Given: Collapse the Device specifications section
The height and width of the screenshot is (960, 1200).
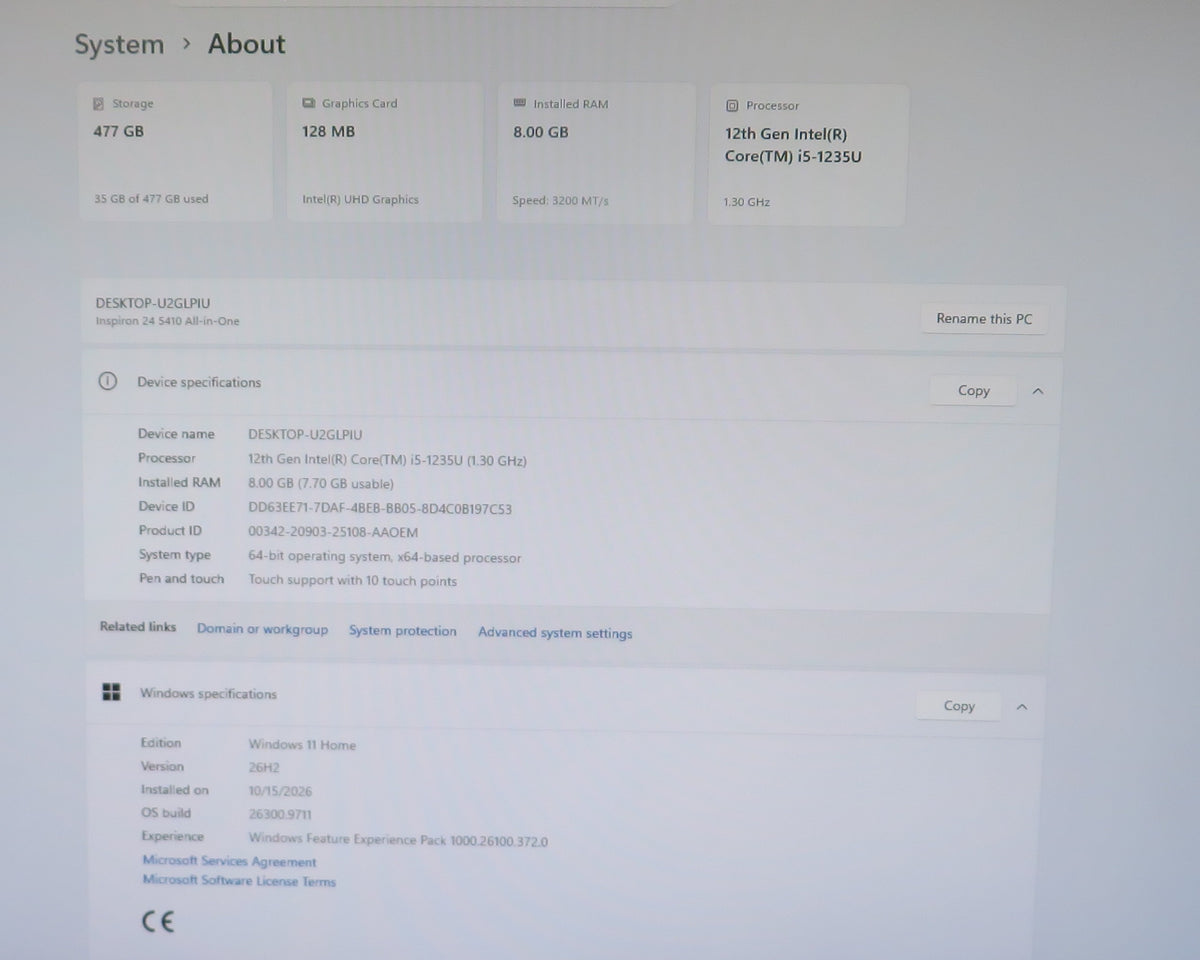Looking at the screenshot, I should click(x=1037, y=391).
